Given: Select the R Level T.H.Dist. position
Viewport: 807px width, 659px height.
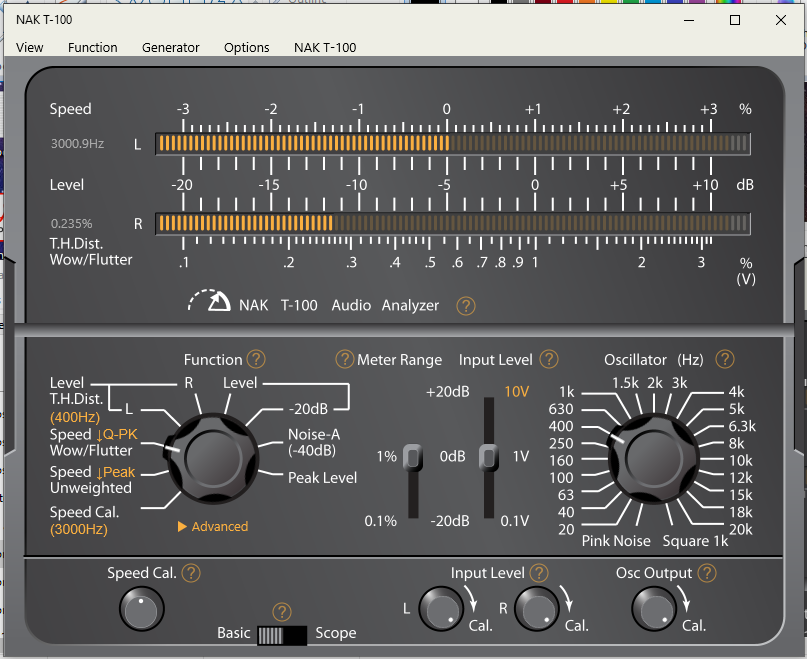Looking at the screenshot, I should (x=189, y=383).
